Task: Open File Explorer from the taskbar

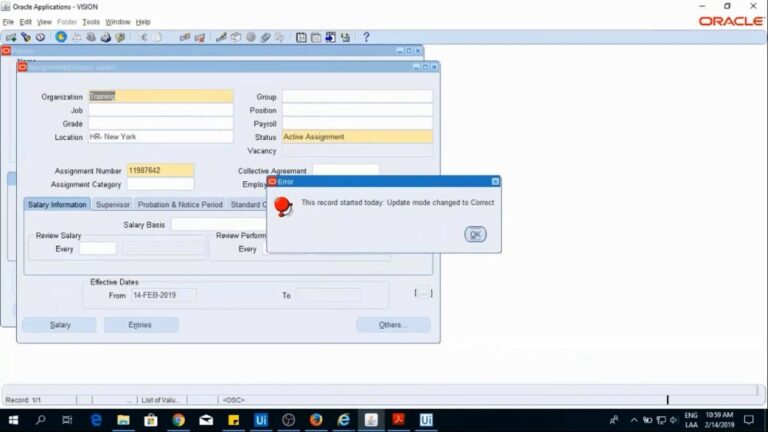Action: pos(123,420)
